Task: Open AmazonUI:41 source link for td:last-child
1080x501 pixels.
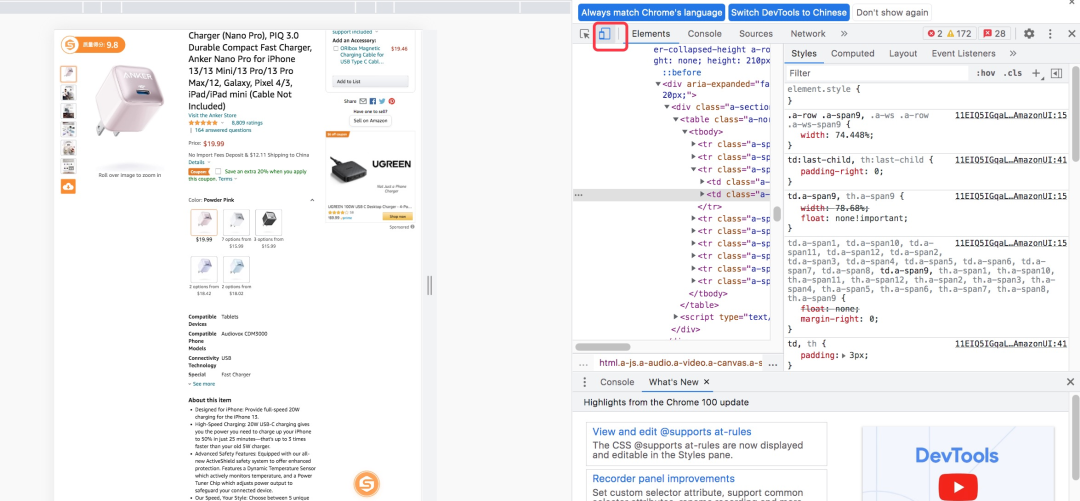Action: point(1011,160)
